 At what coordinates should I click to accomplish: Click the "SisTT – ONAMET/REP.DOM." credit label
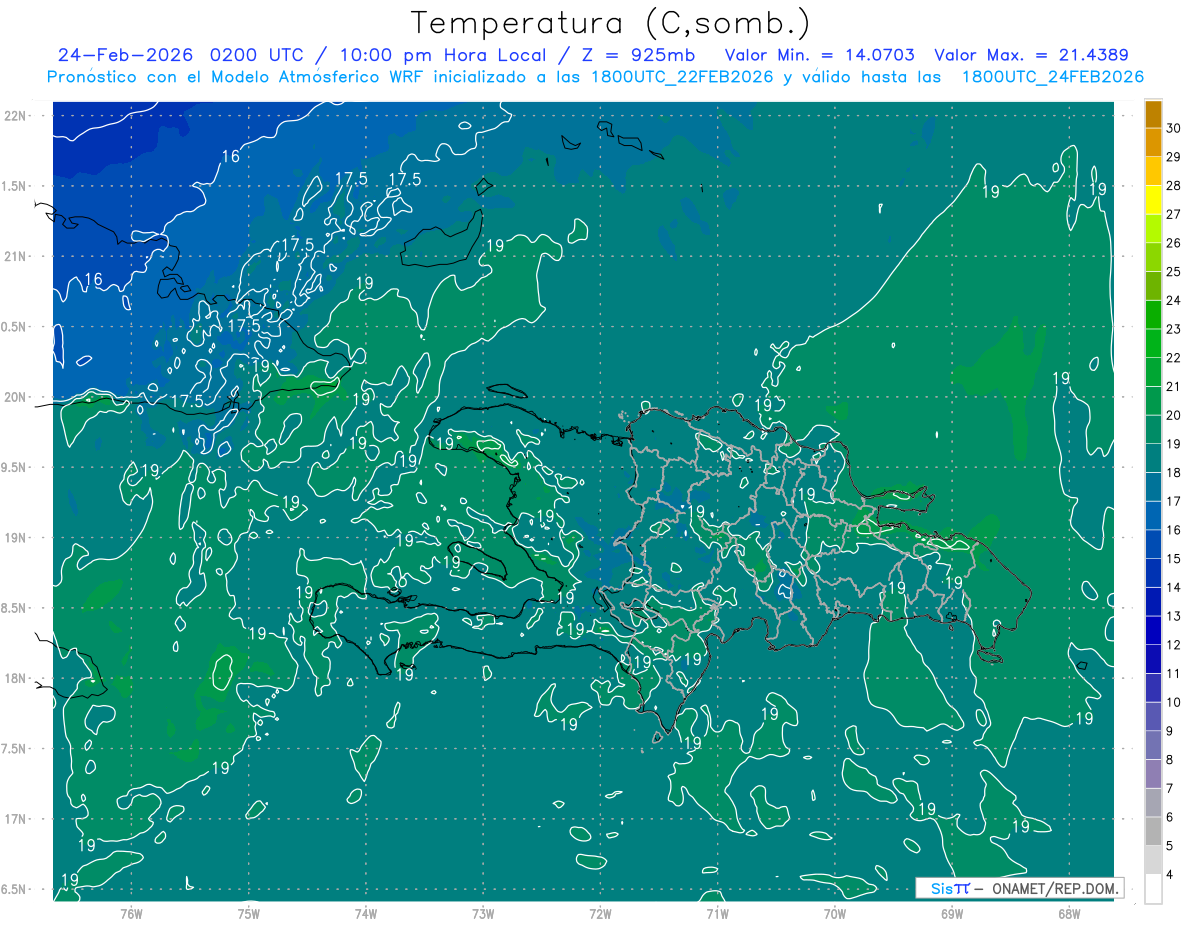1020,888
